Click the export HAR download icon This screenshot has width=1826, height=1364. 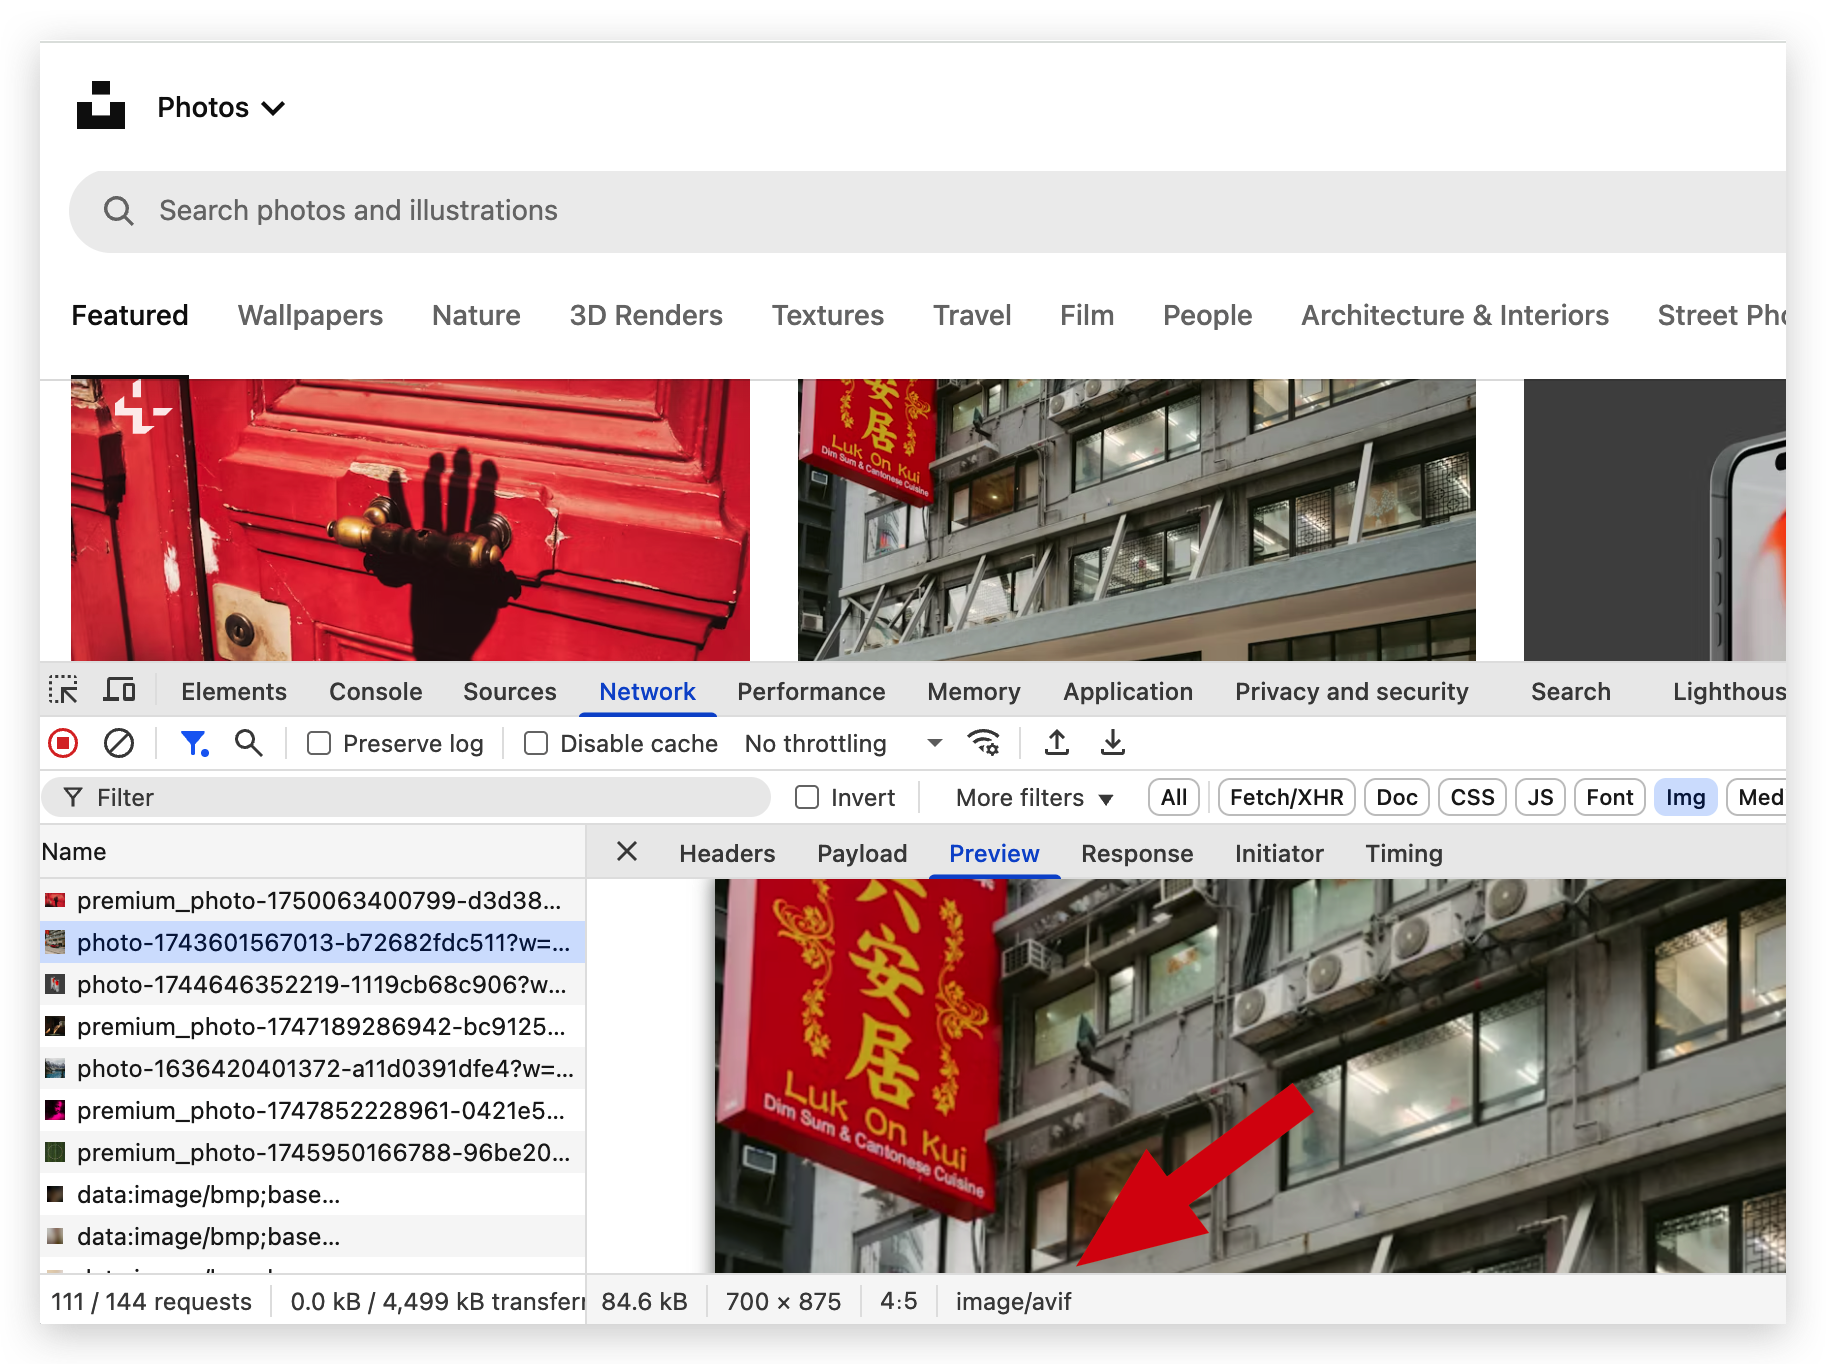pyautogui.click(x=1113, y=743)
